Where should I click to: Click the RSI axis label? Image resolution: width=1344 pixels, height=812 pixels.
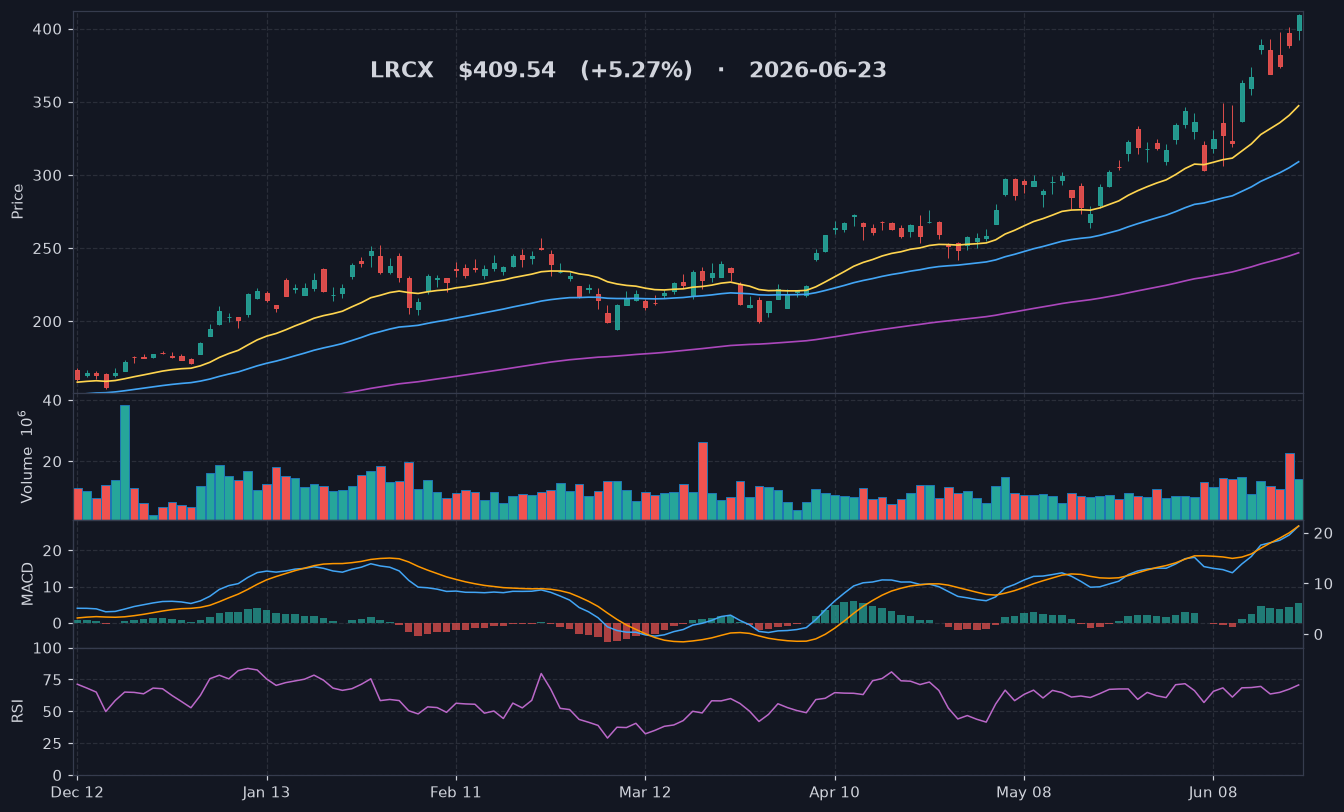(18, 711)
